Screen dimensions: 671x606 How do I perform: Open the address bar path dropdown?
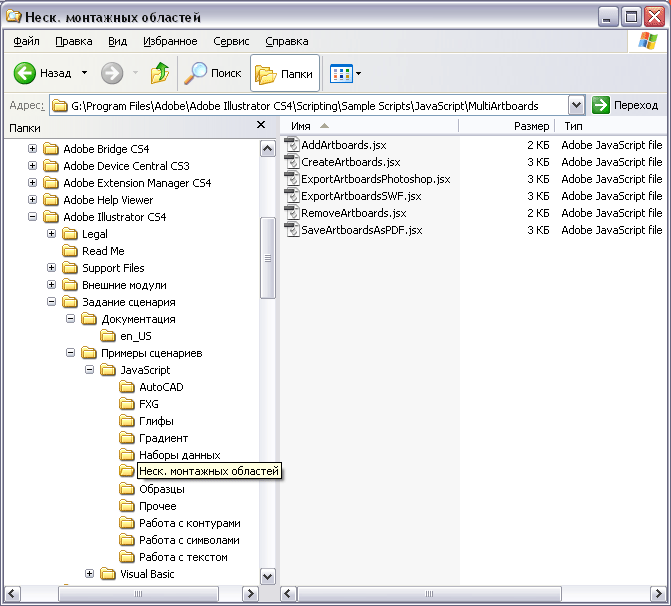(x=576, y=105)
